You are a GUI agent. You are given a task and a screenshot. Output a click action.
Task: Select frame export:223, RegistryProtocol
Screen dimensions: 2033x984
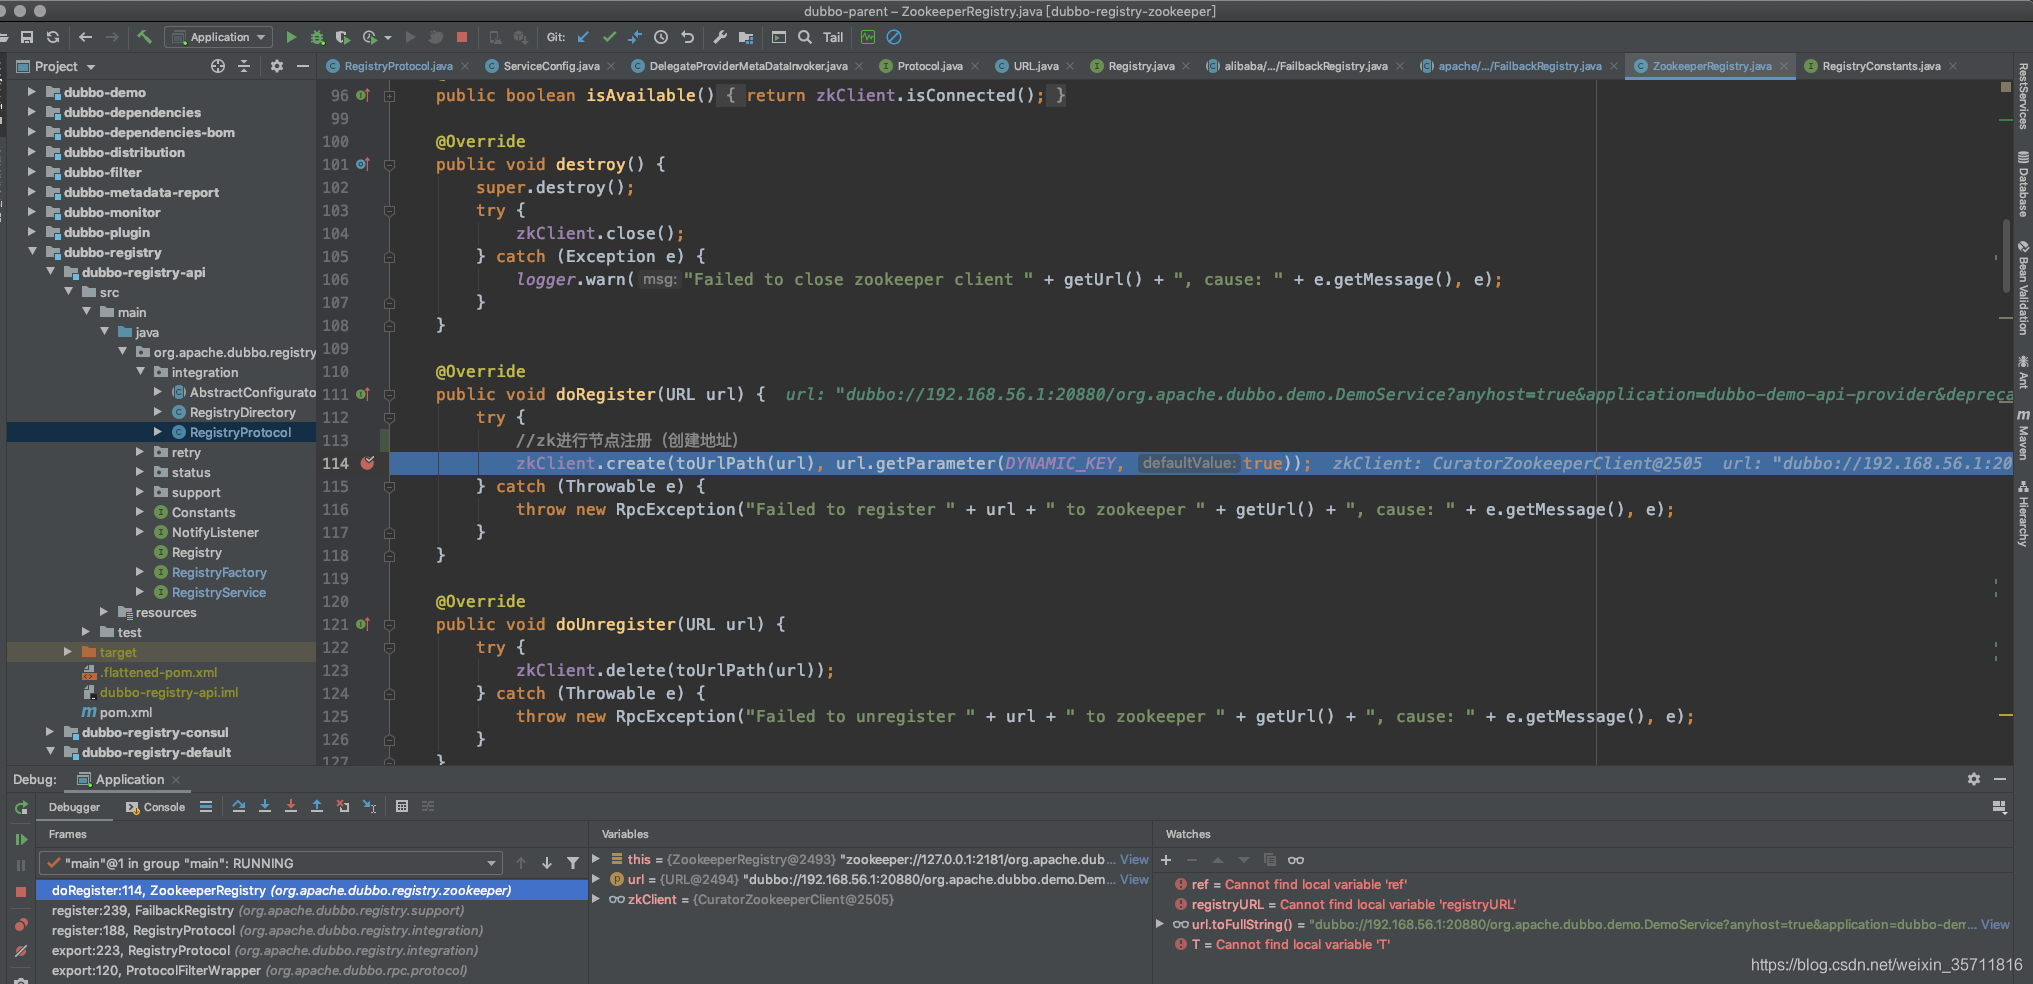(312, 950)
